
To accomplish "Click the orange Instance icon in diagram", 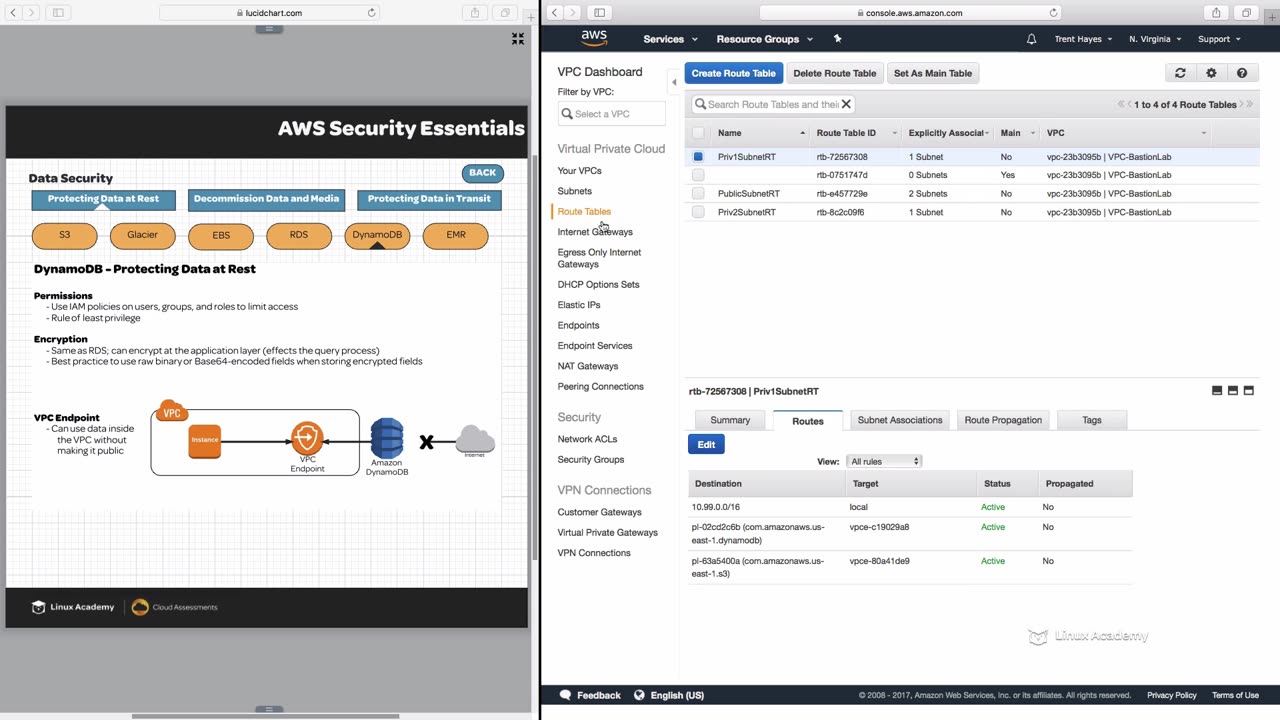I will click(x=204, y=440).
